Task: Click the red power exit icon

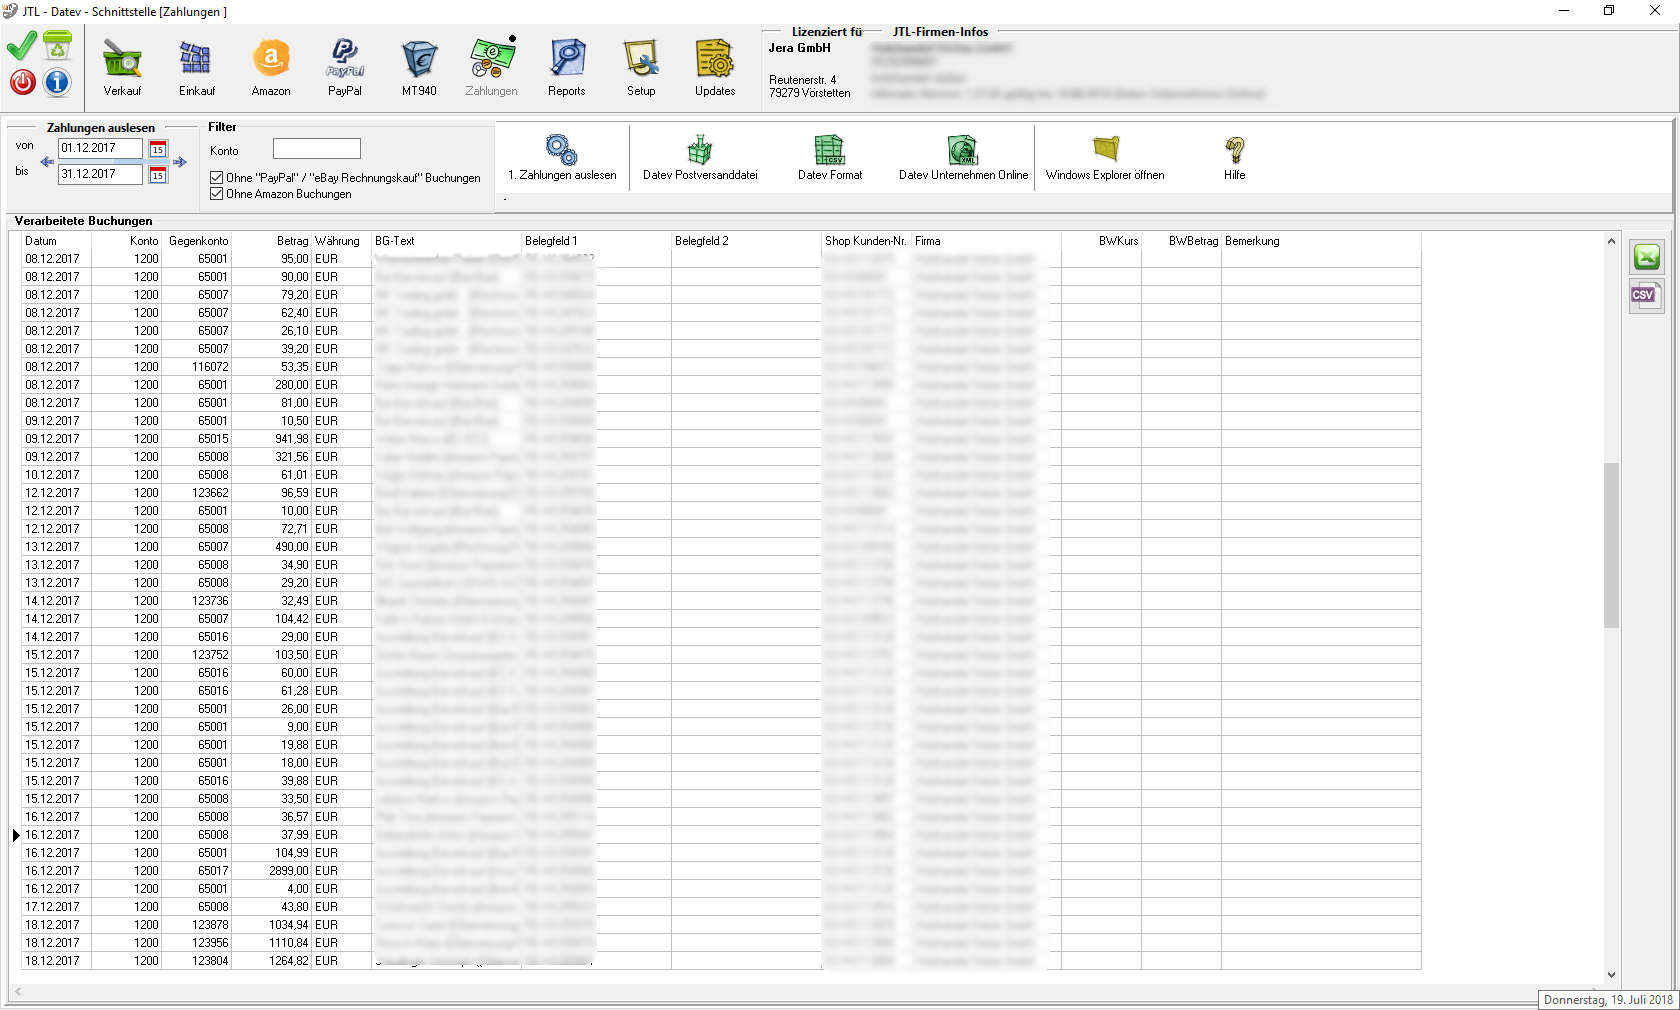Action: (x=23, y=82)
